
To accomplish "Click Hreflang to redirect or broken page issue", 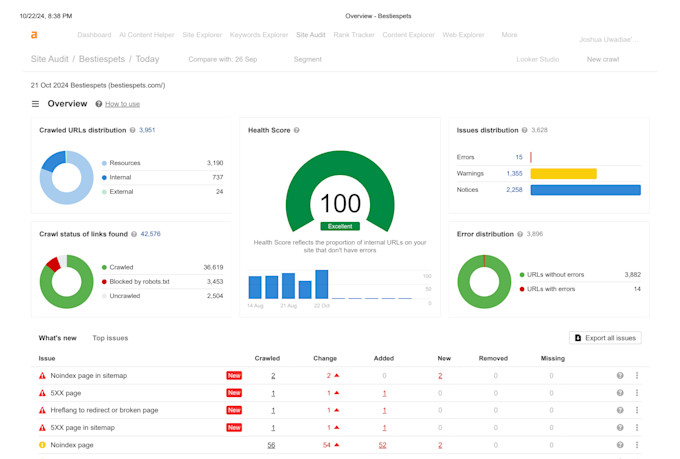I will click(x=104, y=410).
